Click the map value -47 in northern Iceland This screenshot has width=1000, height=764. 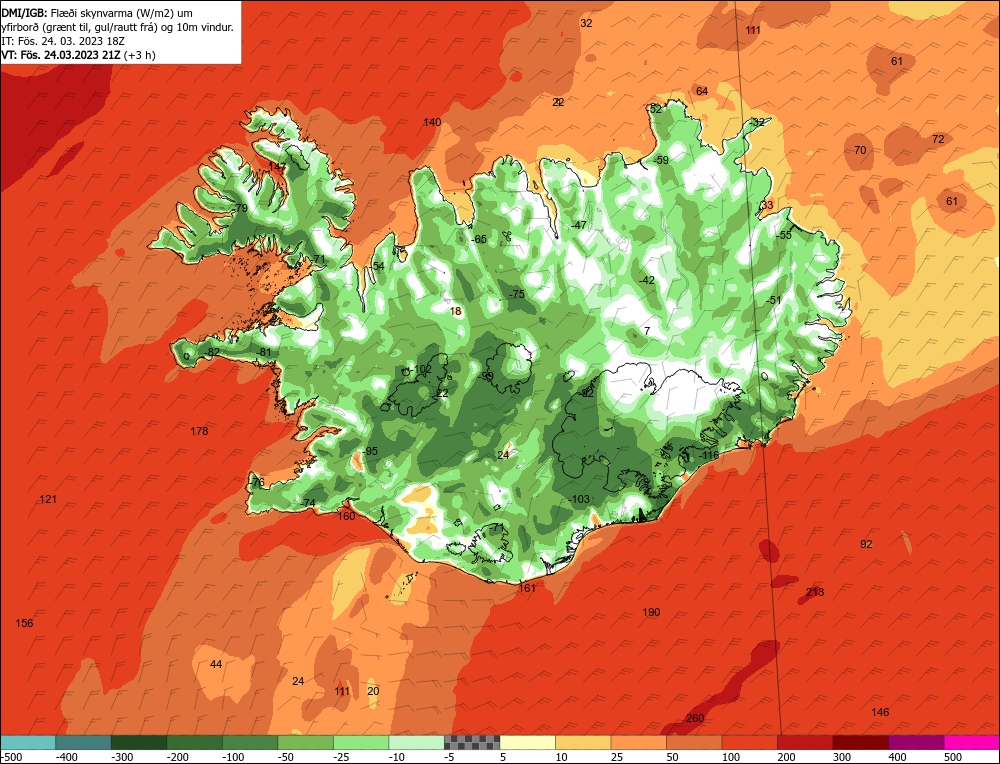(x=578, y=225)
